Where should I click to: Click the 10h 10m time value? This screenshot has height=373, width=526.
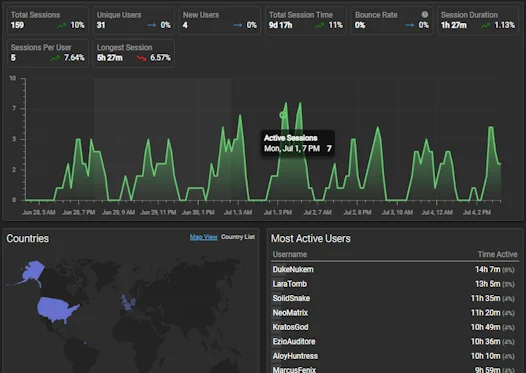[485, 356]
